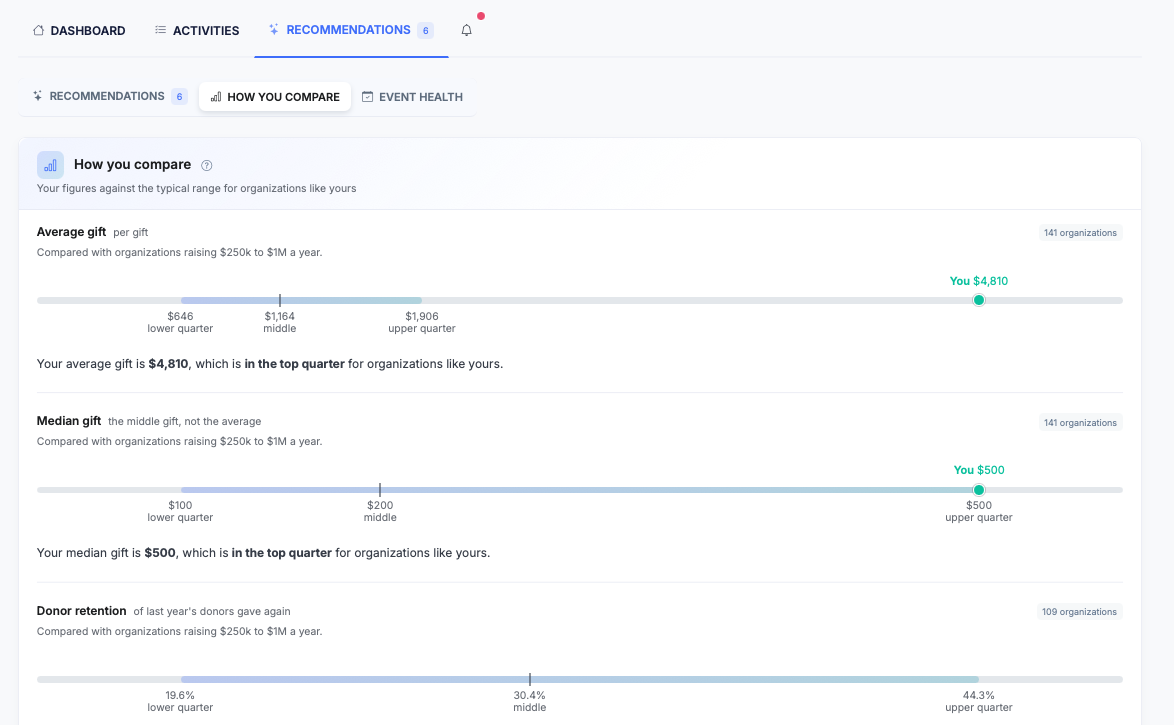1174x725 pixels.
Task: Select the How You Compare sub-tab
Action: (275, 97)
